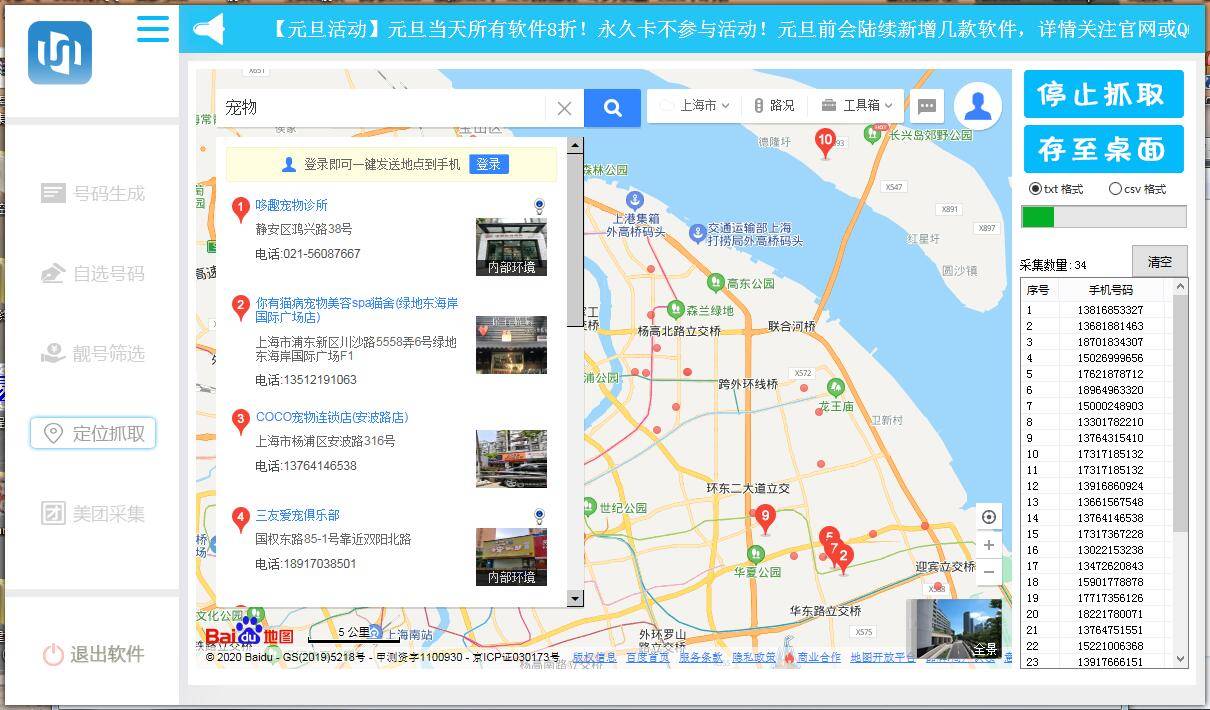Zoom in the map with the plus icon
Screen dimensions: 1210x710
(x=989, y=545)
